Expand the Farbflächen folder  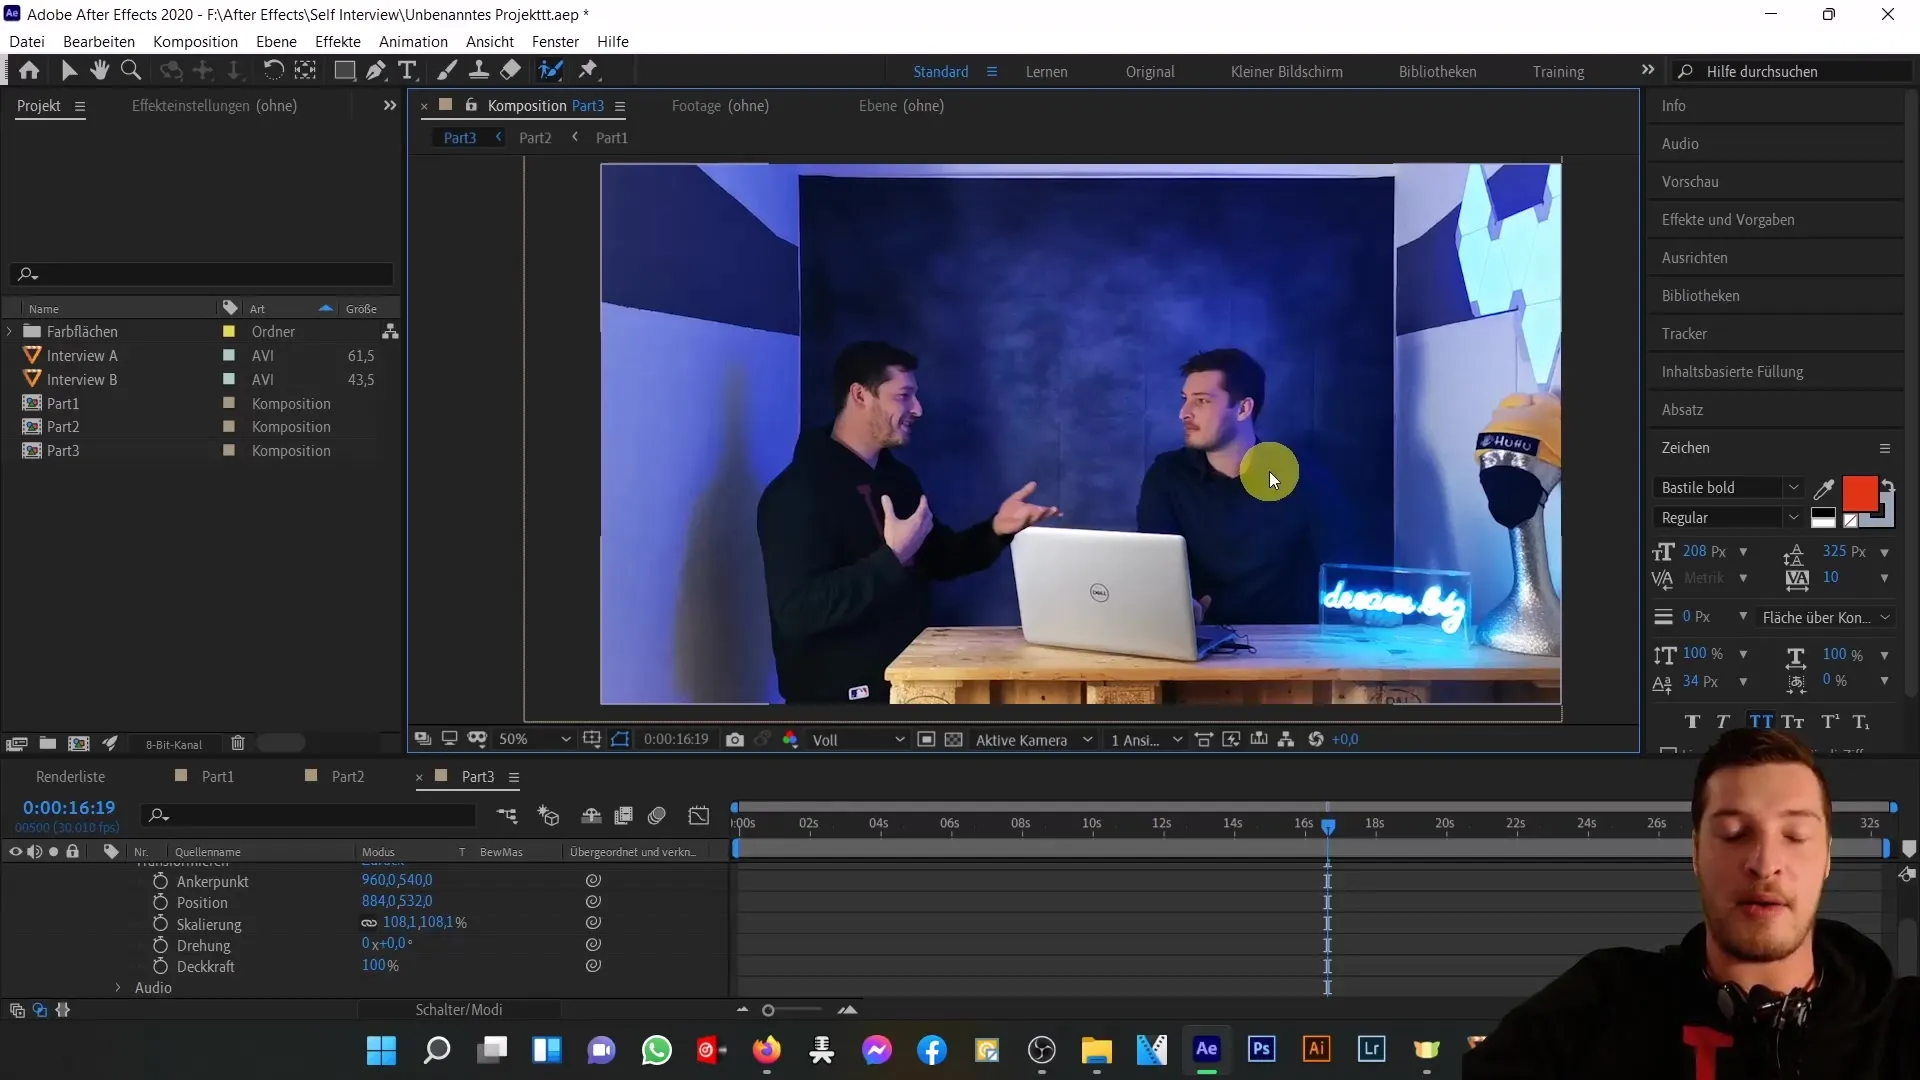(10, 332)
